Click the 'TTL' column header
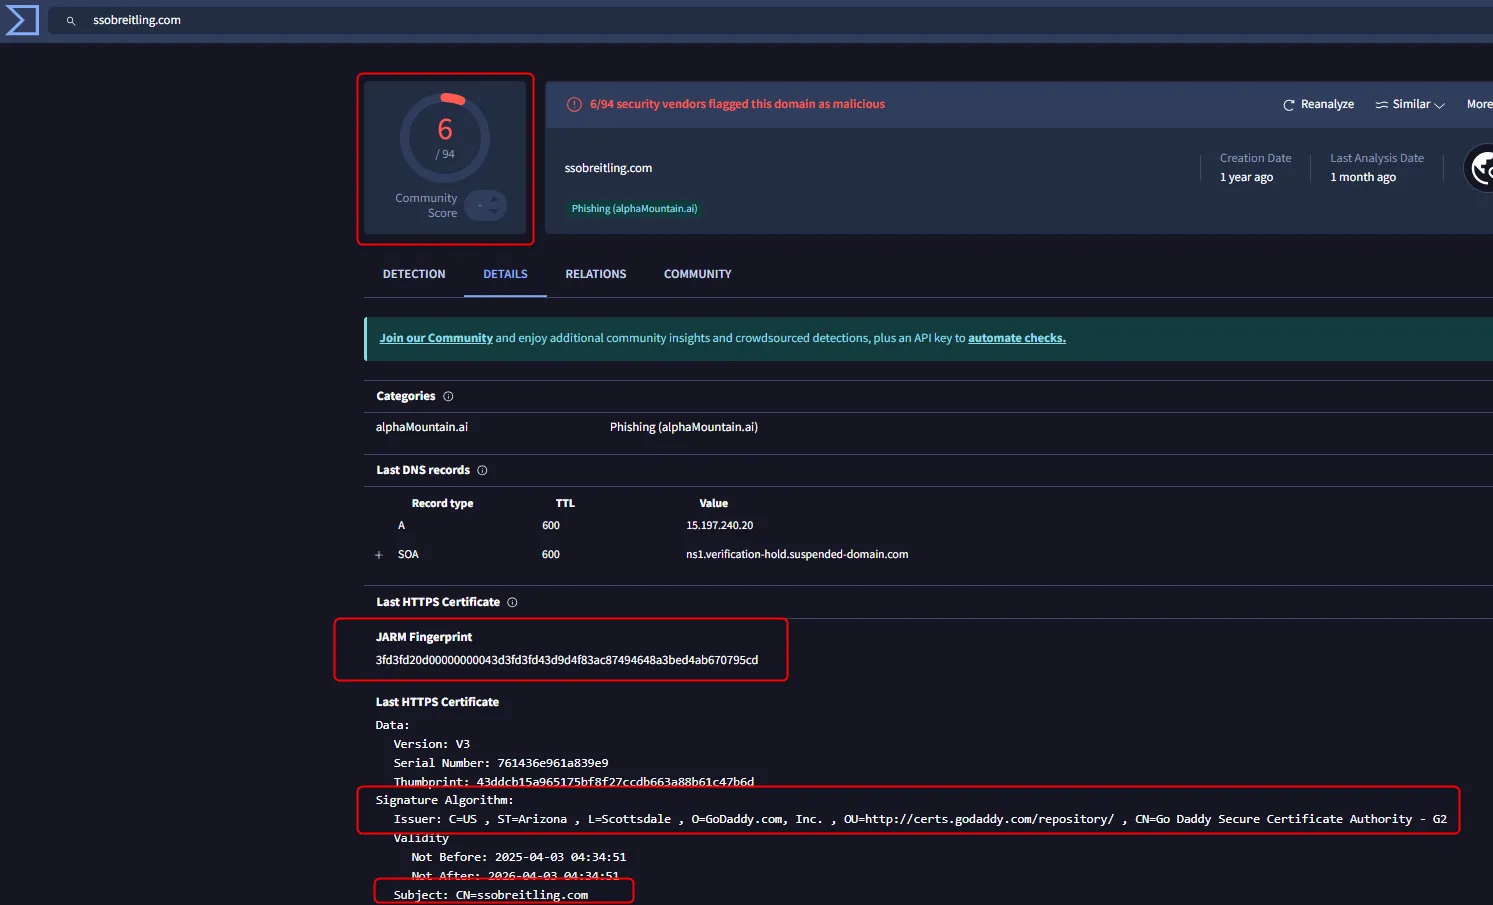The width and height of the screenshot is (1493, 905). (565, 503)
